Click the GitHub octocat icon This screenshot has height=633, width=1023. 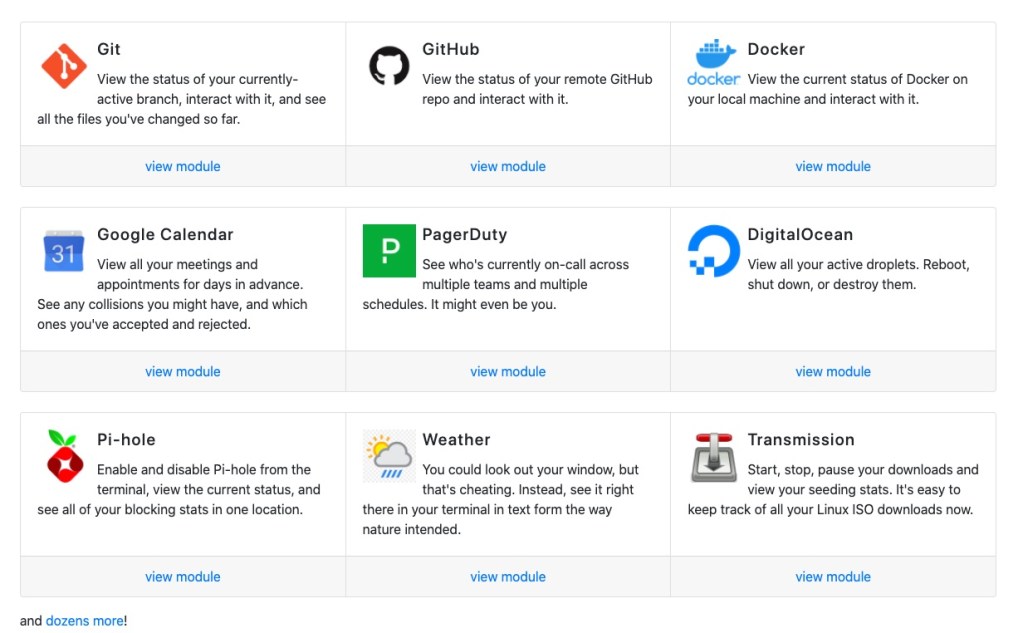389,66
